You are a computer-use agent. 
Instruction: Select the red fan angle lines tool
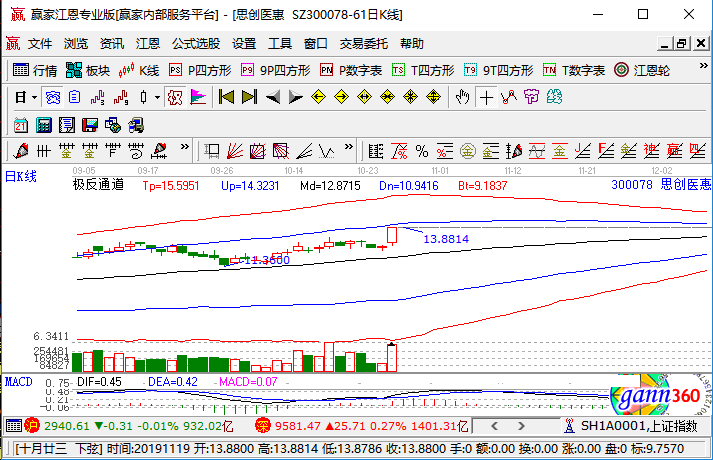point(235,151)
